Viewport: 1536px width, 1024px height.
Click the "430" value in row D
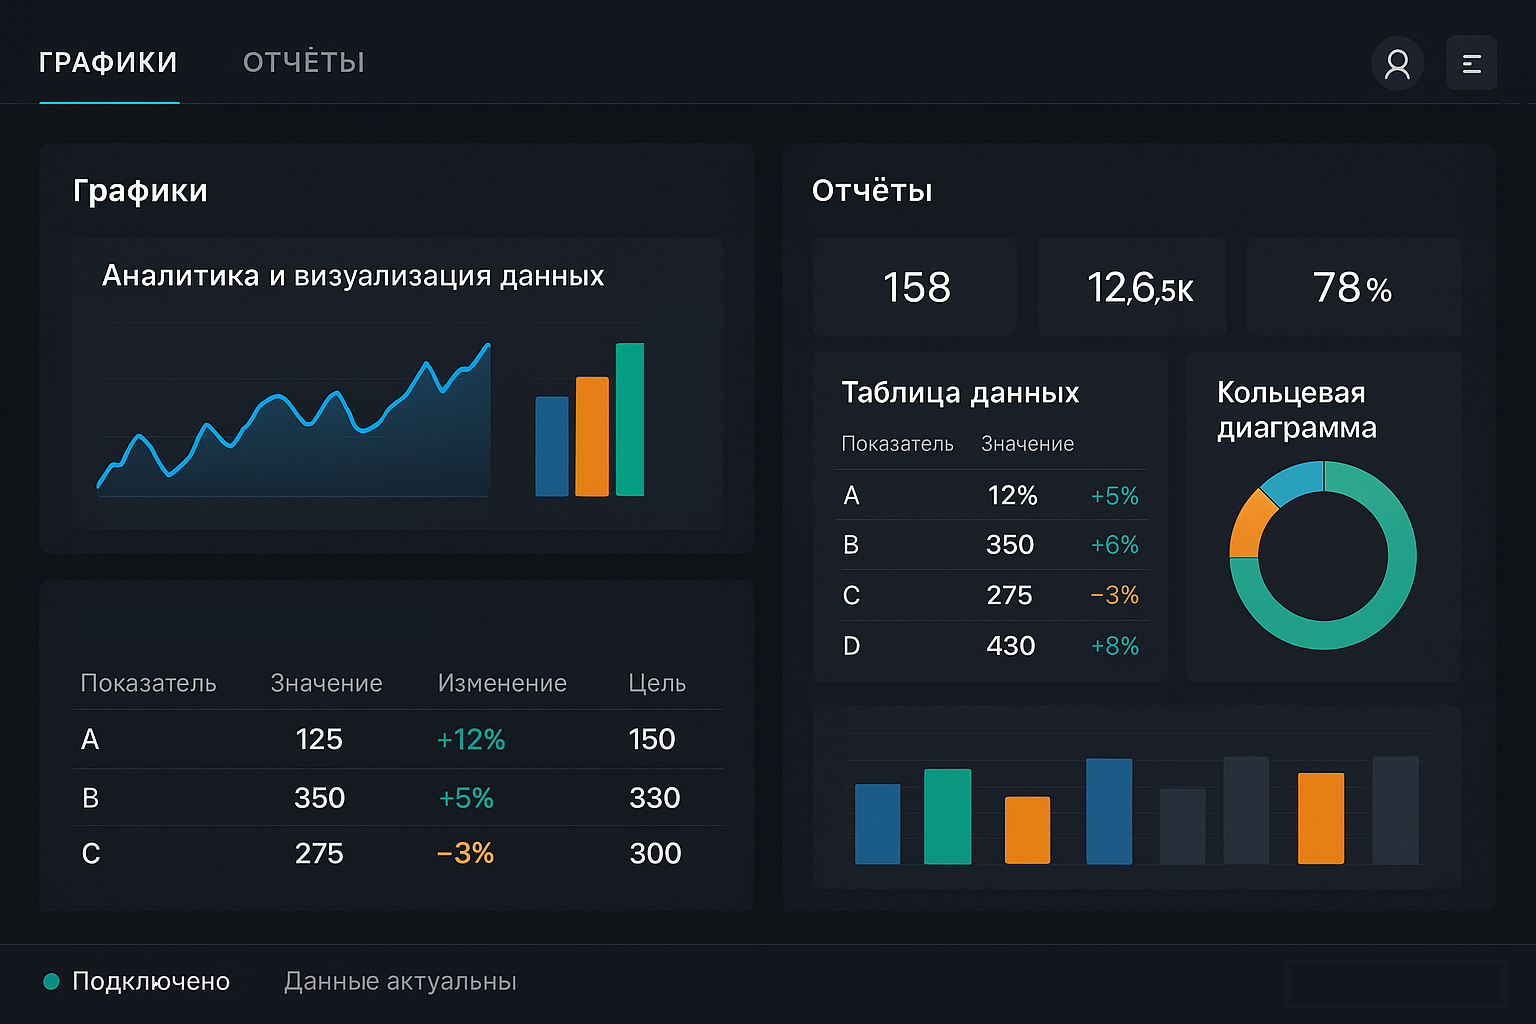(1010, 646)
